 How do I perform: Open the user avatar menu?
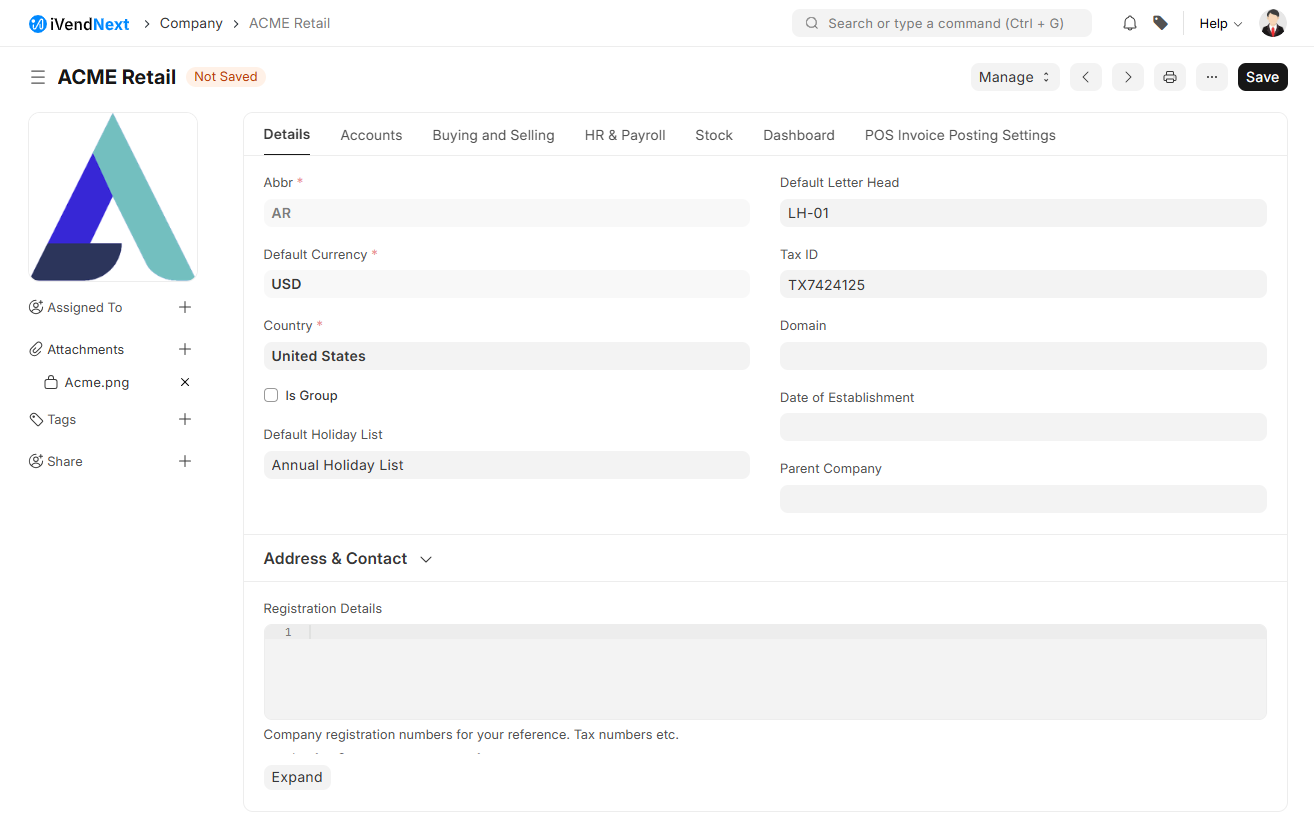point(1273,23)
